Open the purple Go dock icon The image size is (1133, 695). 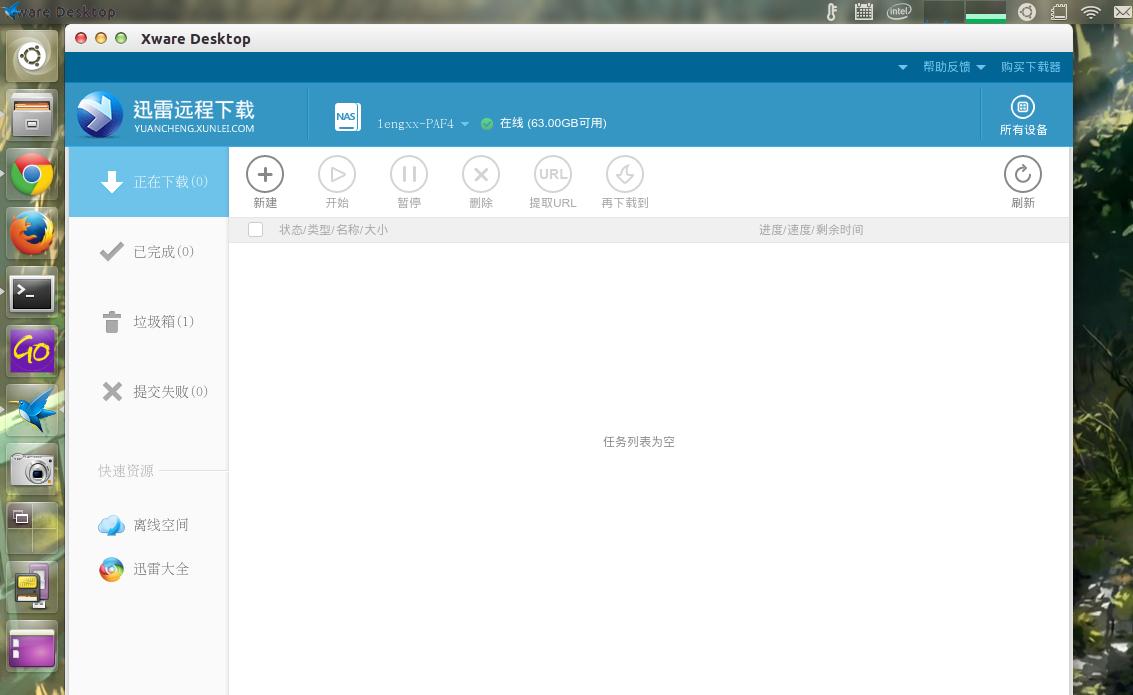coord(32,351)
